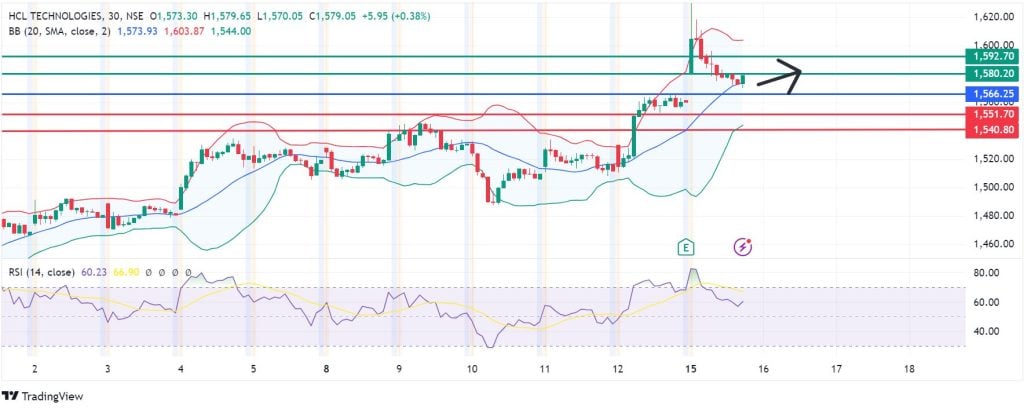Click date 18 on the time axis
Screen dimensions: 1024x409
[x=909, y=369]
